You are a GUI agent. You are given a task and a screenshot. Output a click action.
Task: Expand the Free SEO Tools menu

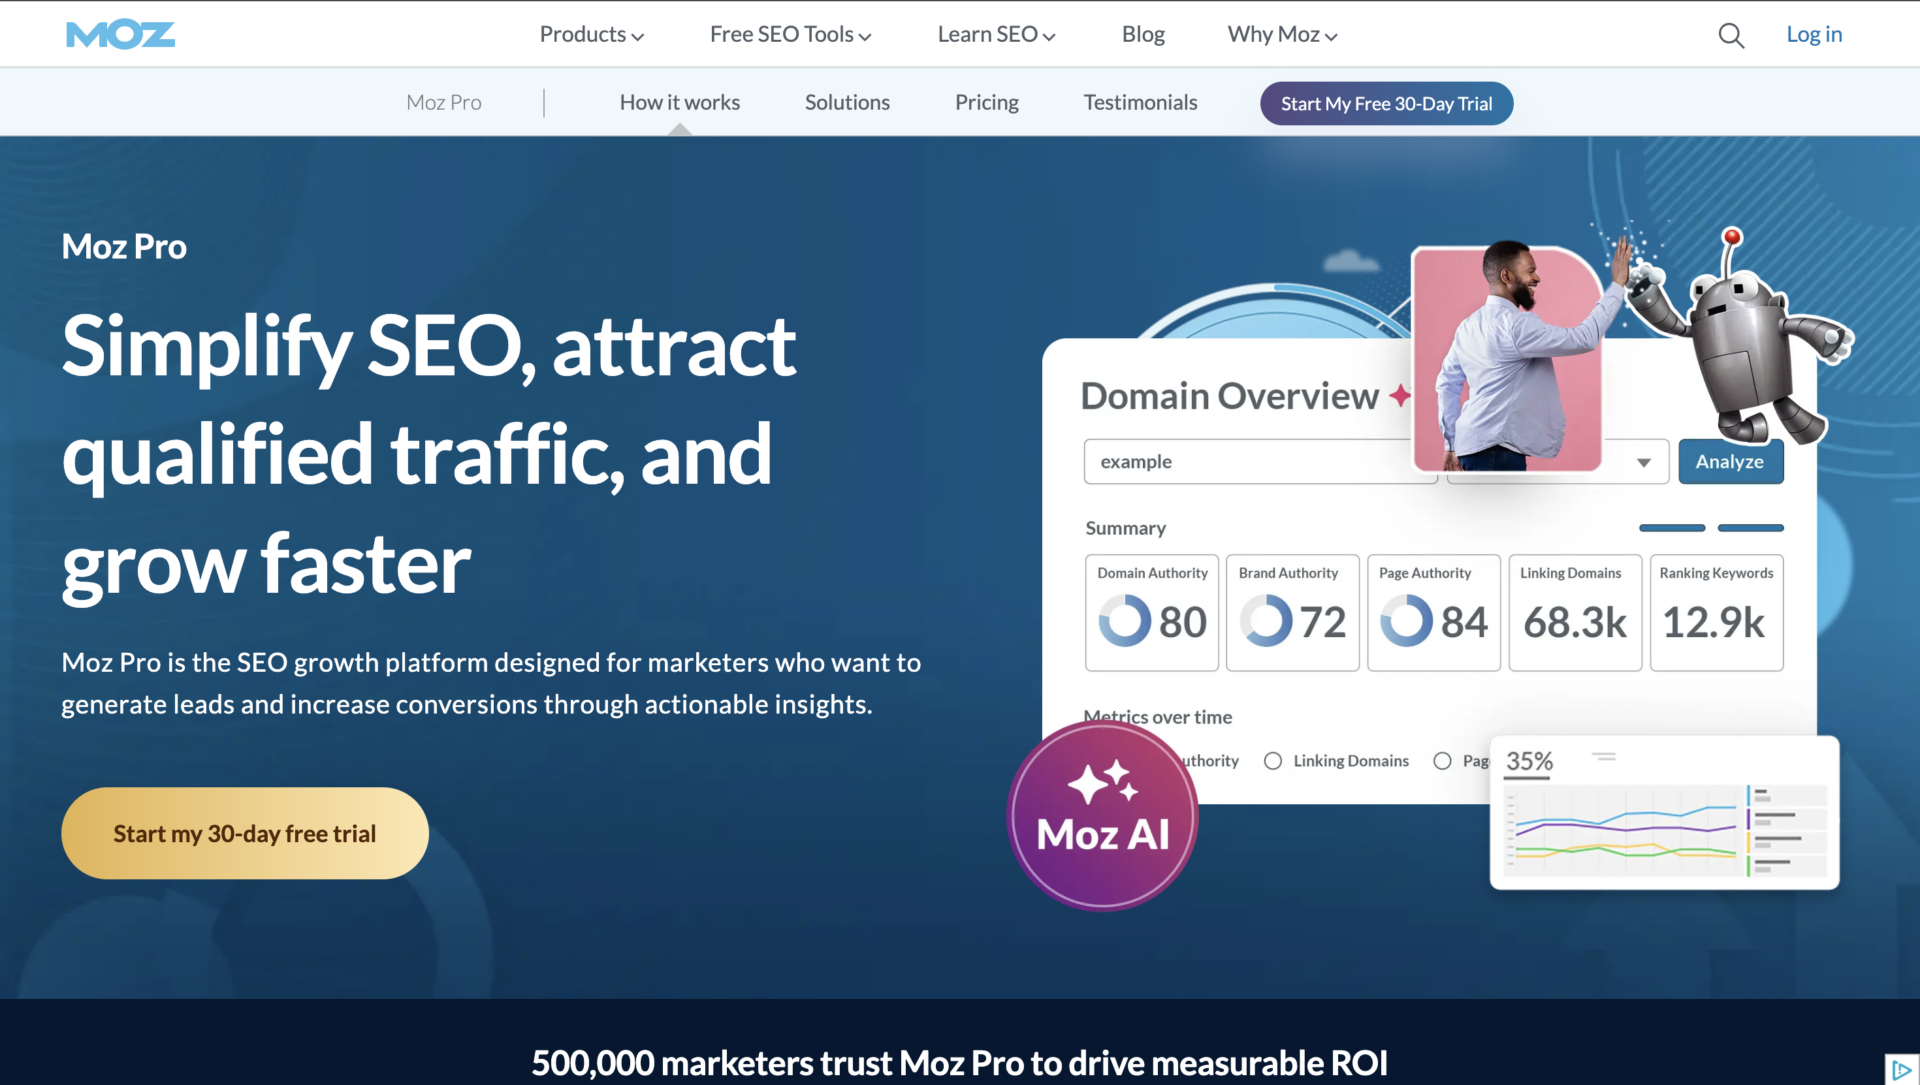coord(791,35)
